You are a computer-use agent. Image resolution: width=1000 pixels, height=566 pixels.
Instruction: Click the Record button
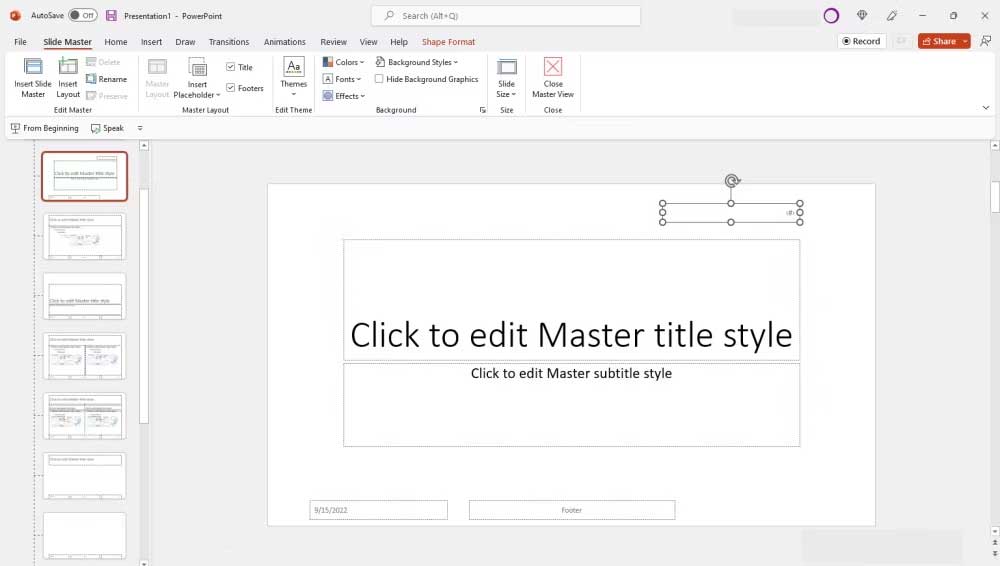[x=861, y=41]
